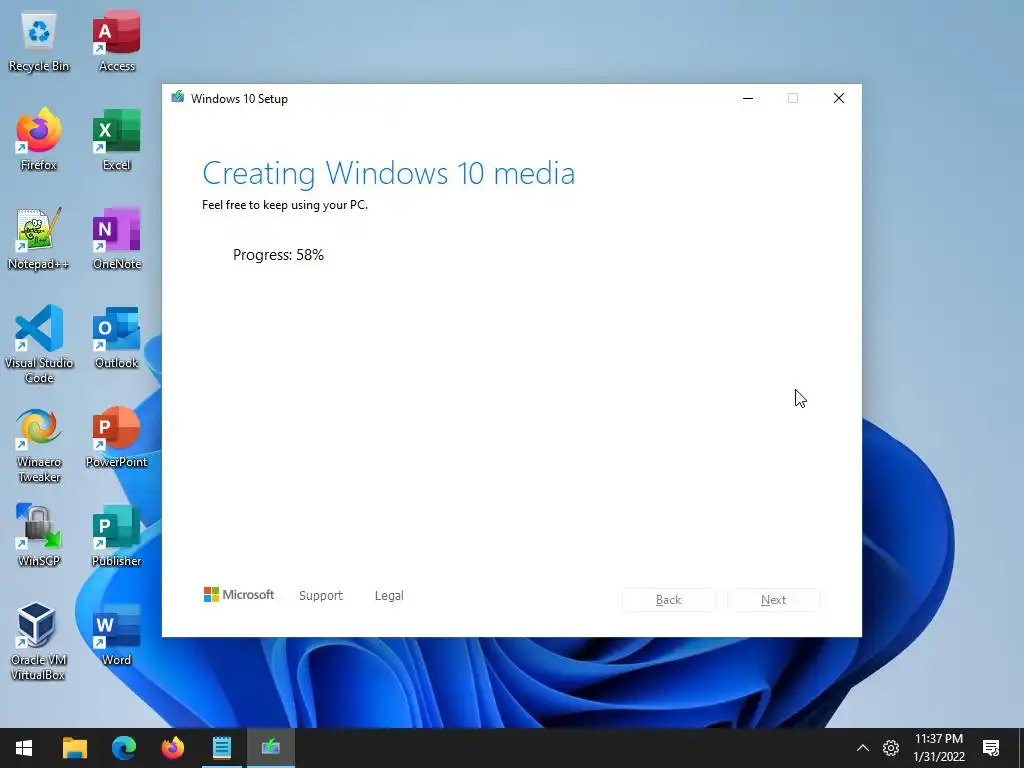The image size is (1024, 768).
Task: Click the Windows 10 Setup taskbar button
Action: pos(270,748)
